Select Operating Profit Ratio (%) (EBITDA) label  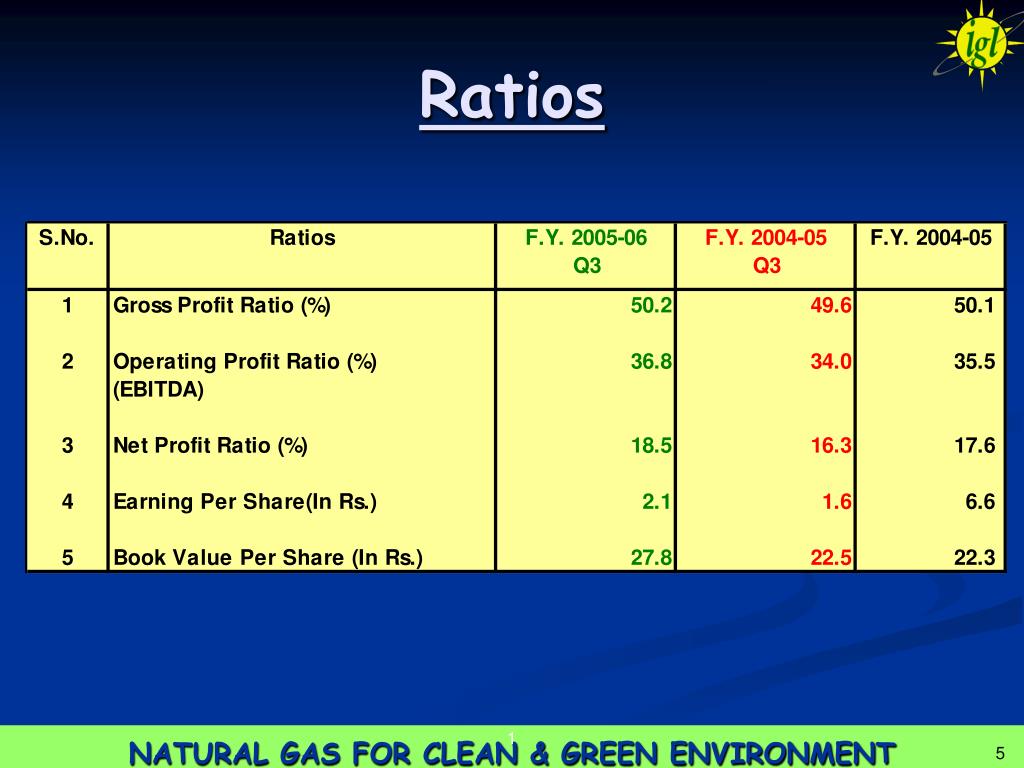245,376
